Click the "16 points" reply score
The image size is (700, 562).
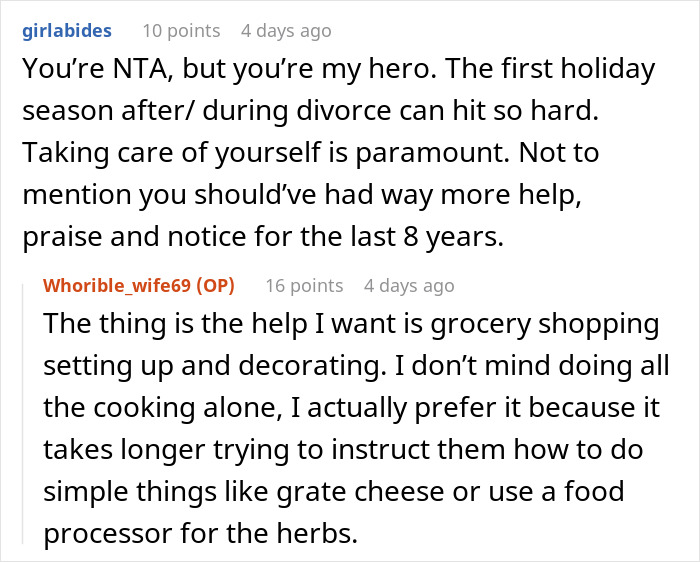pyautogui.click(x=304, y=285)
